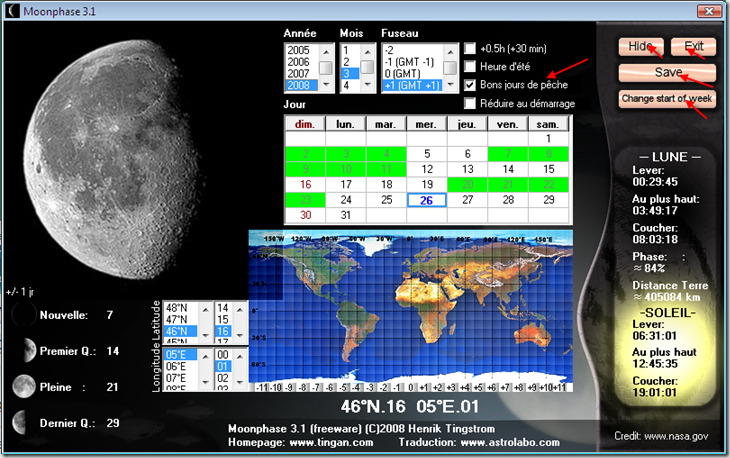Select 47°N in the latitude list
730x458 pixels.
click(177, 319)
